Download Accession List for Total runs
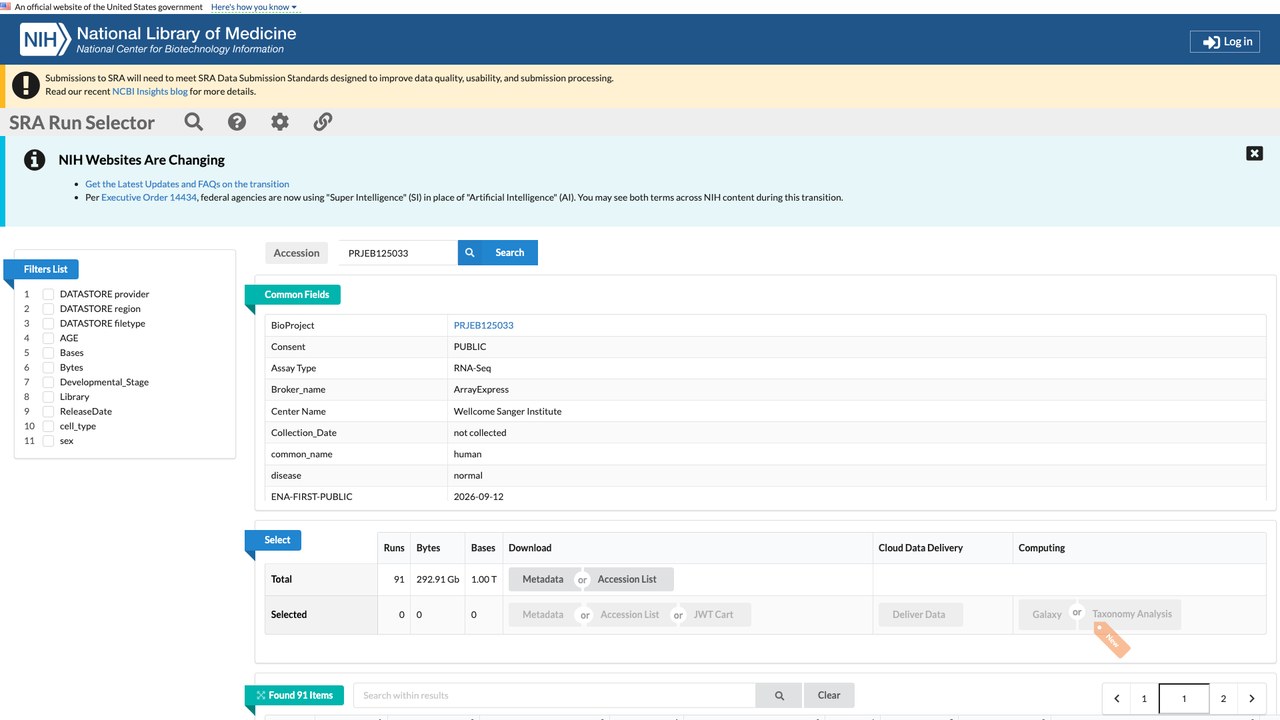1280x720 pixels. point(627,579)
